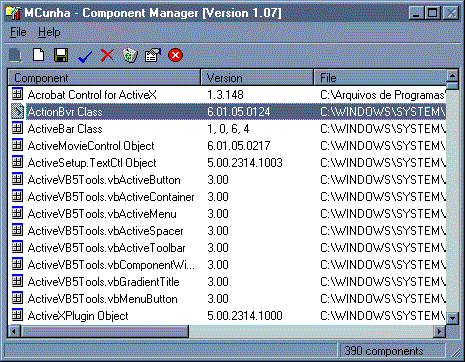Click icon beside vbActiveSpacer row
Viewport: 465px width, 362px height.
tap(17, 230)
